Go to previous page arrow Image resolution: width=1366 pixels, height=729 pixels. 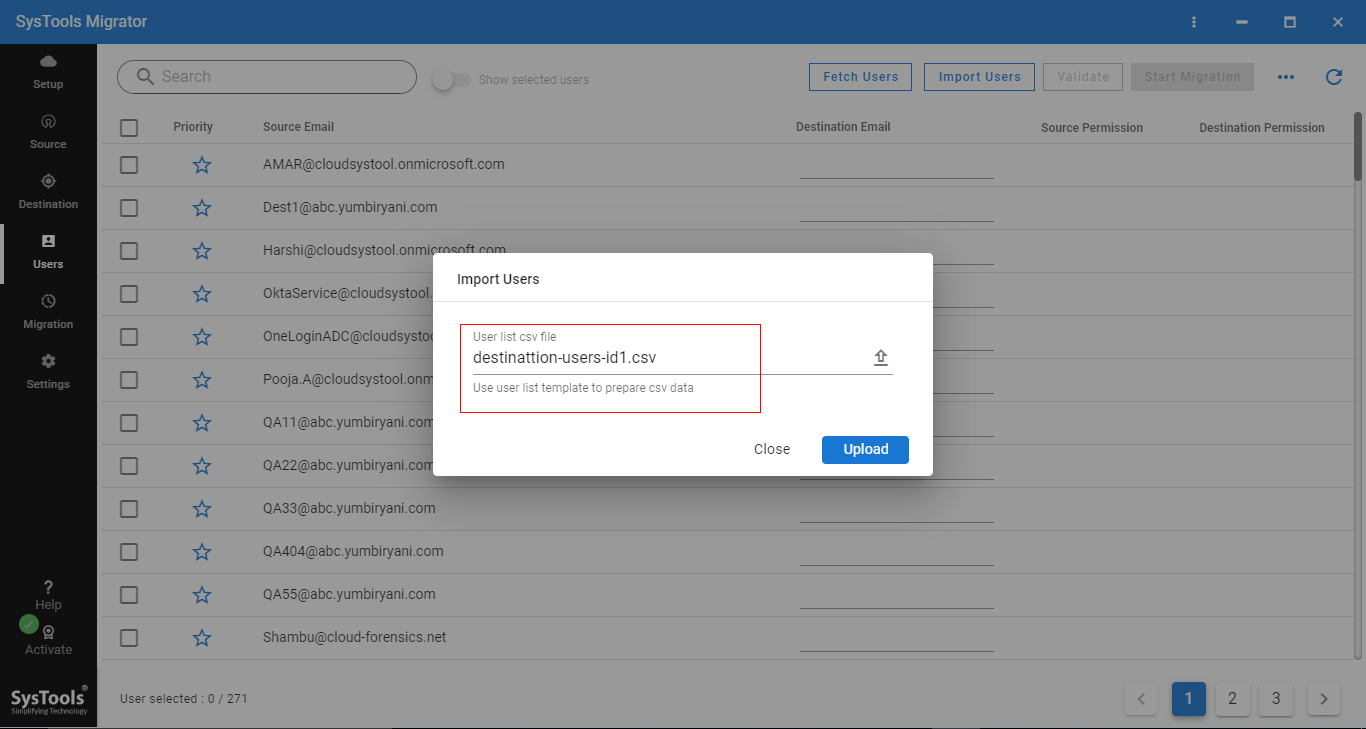(x=1141, y=699)
